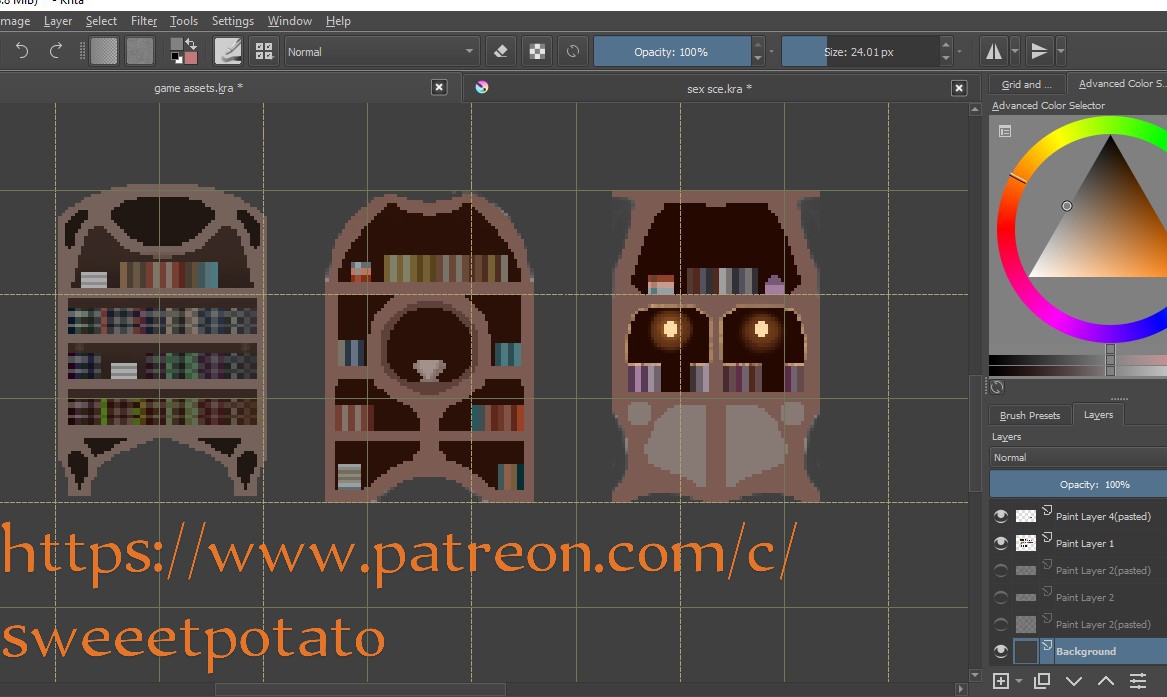The width and height of the screenshot is (1167, 697).
Task: Open the Layer menu
Action: pyautogui.click(x=58, y=21)
